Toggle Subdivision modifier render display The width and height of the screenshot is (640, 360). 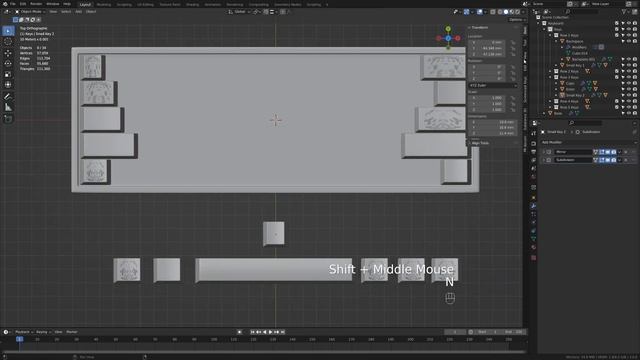click(x=613, y=160)
